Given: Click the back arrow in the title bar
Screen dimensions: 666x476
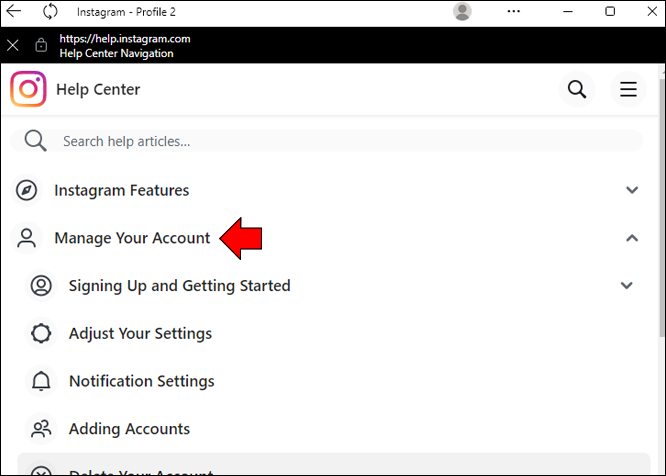Looking at the screenshot, I should [x=14, y=11].
